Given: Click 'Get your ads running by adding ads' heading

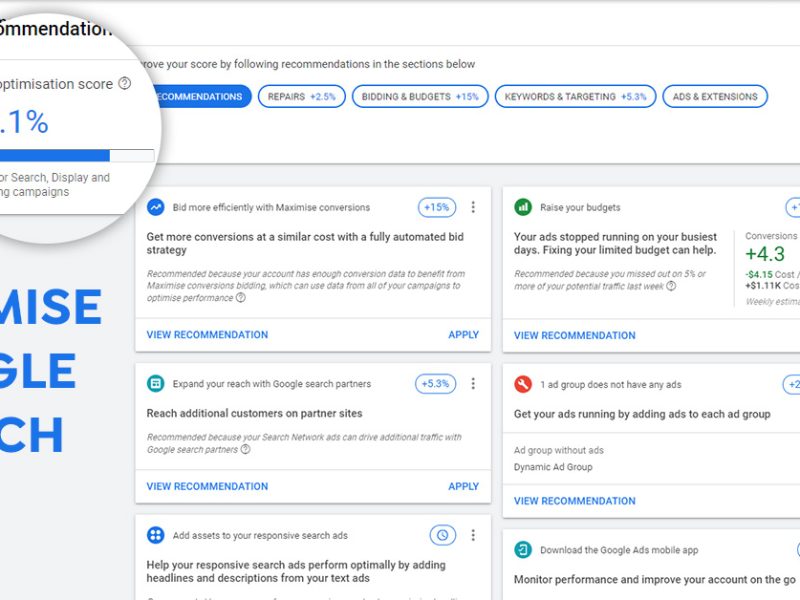Looking at the screenshot, I should tap(642, 414).
